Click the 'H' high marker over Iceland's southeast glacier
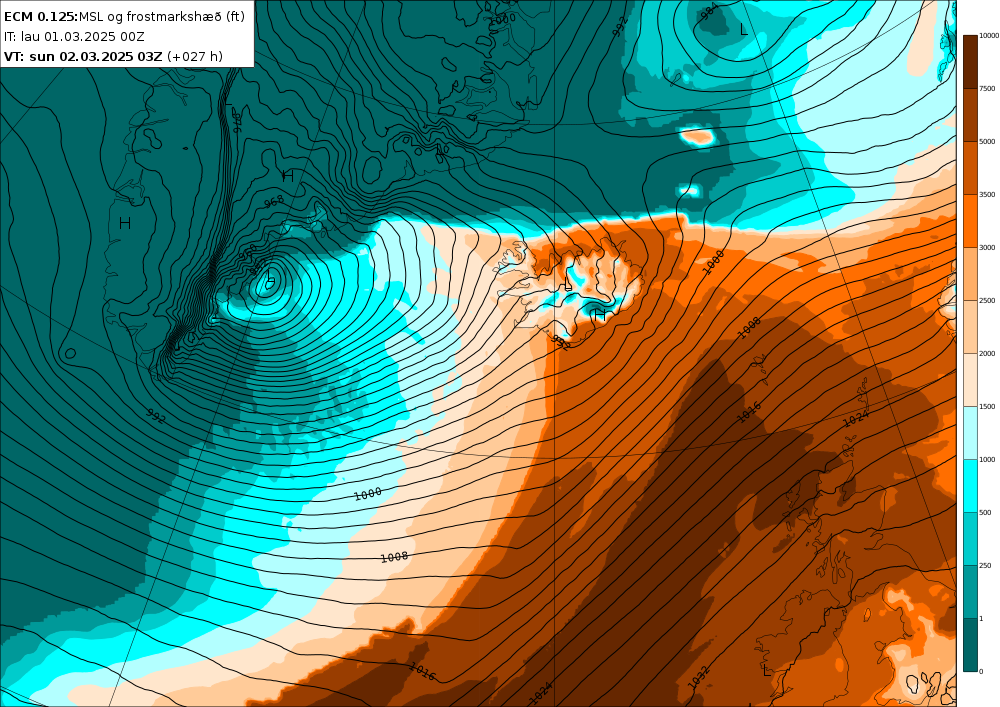The height and width of the screenshot is (707, 1000). pos(599,315)
